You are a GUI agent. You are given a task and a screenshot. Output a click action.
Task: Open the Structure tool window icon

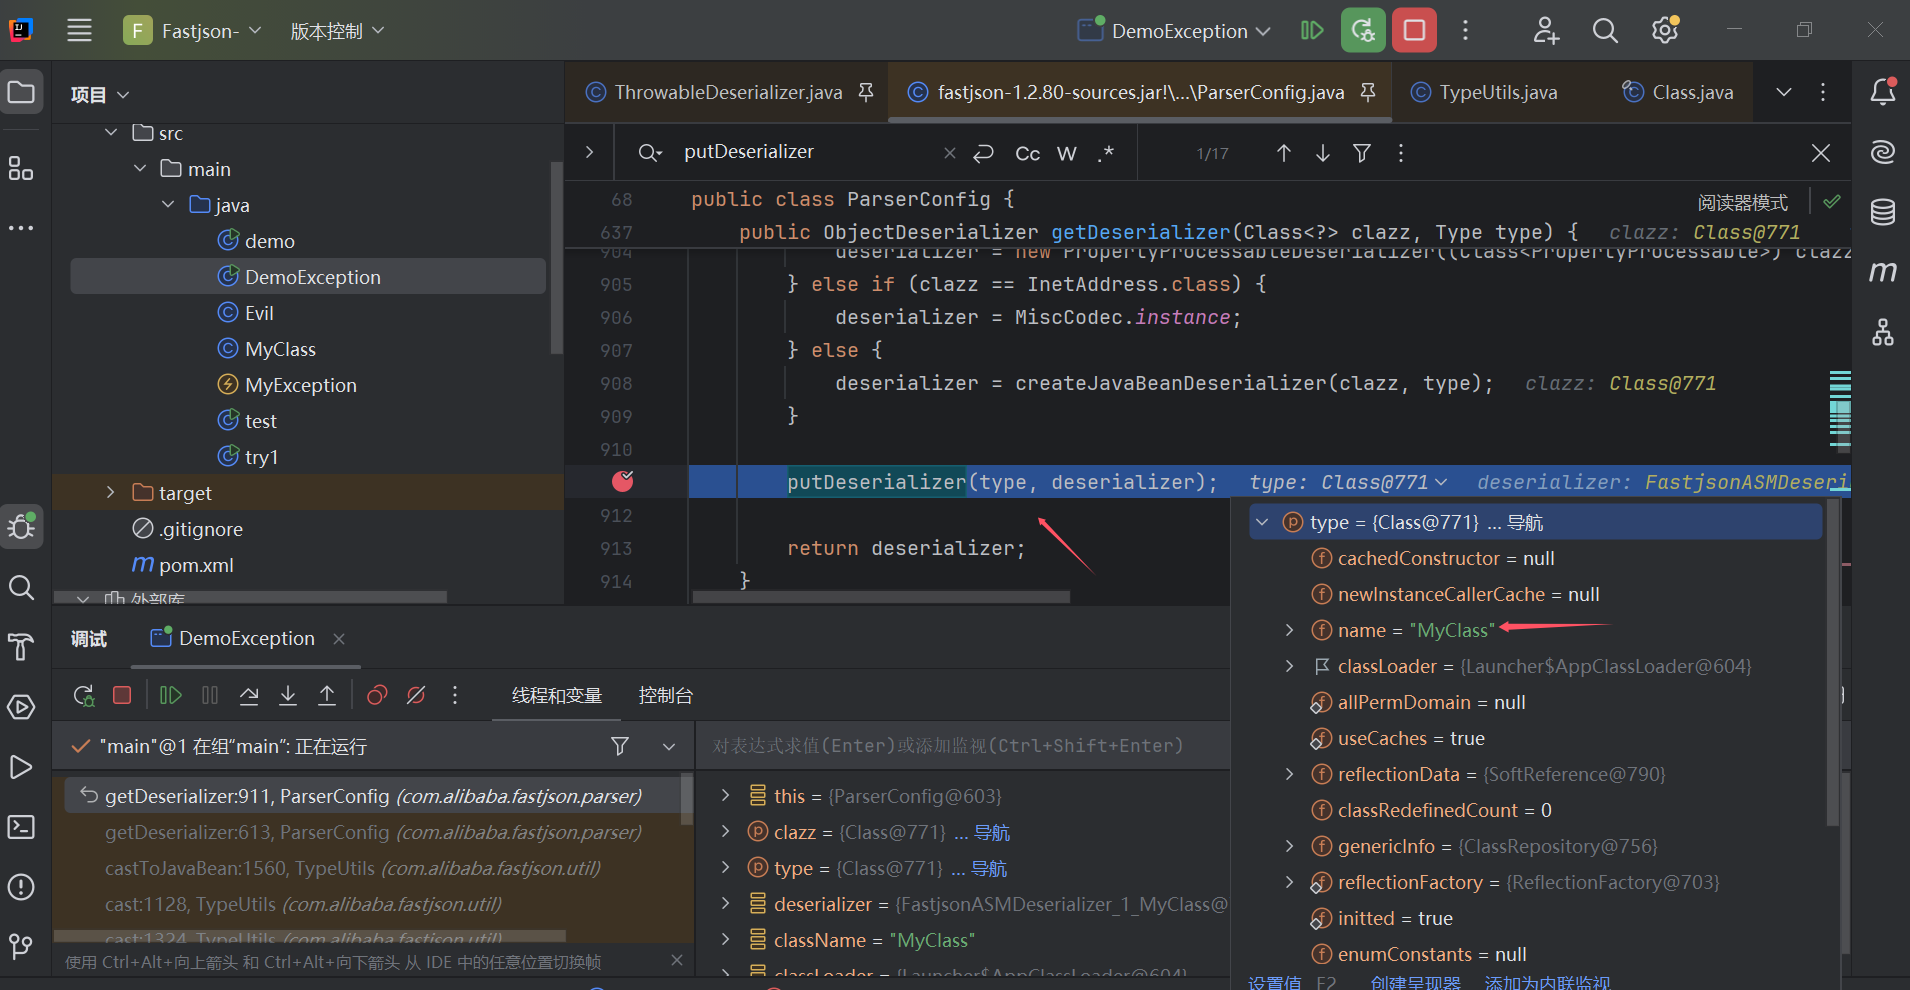(21, 168)
